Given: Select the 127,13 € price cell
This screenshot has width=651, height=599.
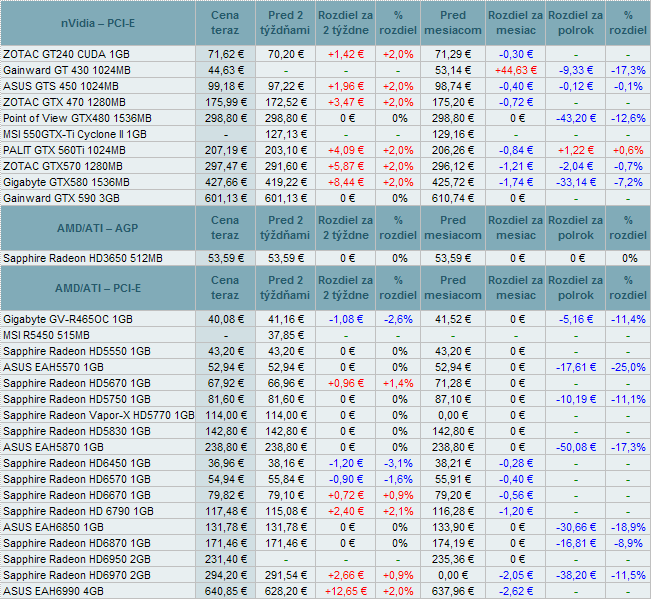Looking at the screenshot, I should 286,134.
